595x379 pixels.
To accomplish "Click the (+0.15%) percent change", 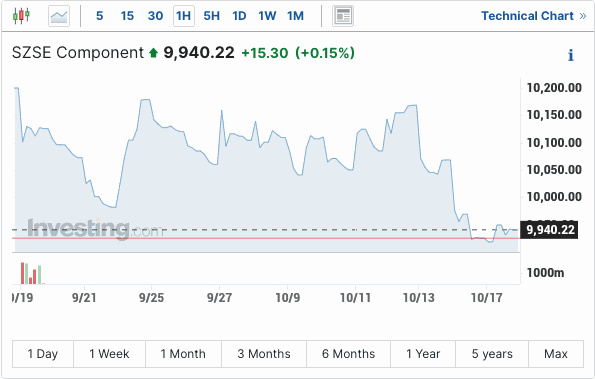I will click(x=325, y=53).
